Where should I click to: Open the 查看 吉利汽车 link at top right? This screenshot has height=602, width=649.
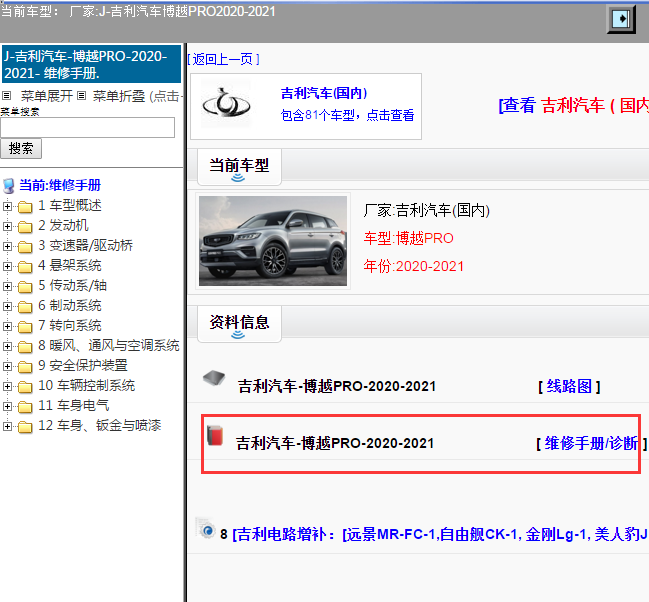(574, 106)
